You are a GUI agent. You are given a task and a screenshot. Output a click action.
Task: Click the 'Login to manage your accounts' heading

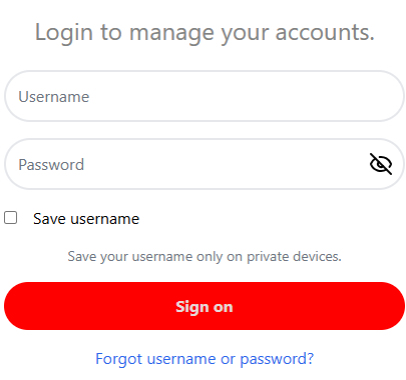[205, 33]
